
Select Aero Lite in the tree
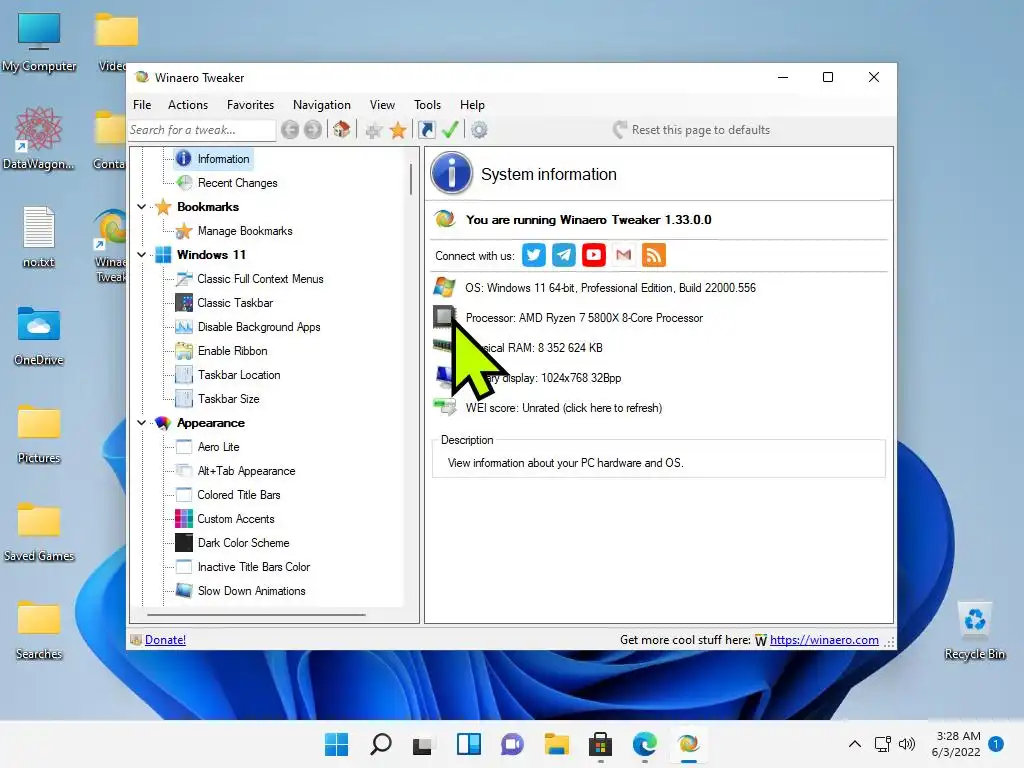pos(219,447)
